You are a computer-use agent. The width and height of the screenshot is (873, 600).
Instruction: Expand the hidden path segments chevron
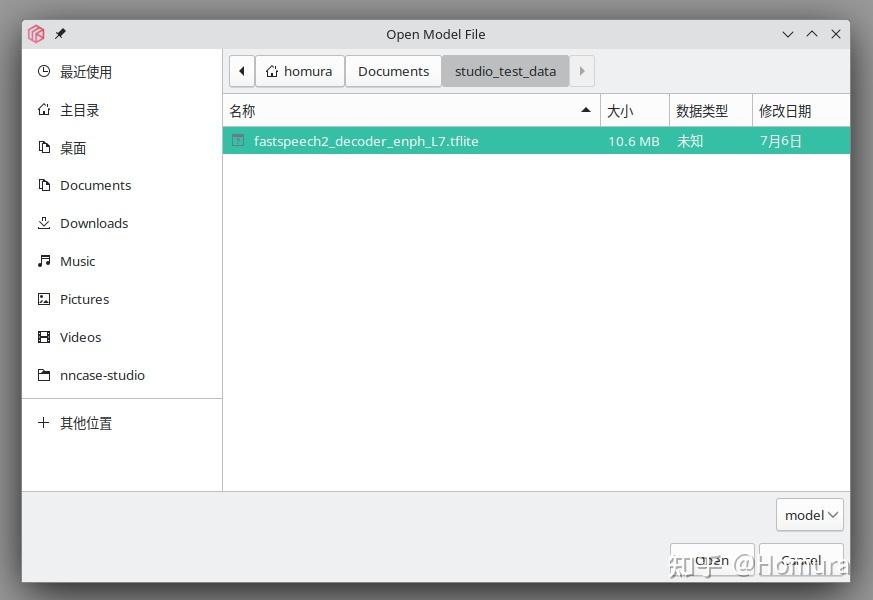point(581,71)
